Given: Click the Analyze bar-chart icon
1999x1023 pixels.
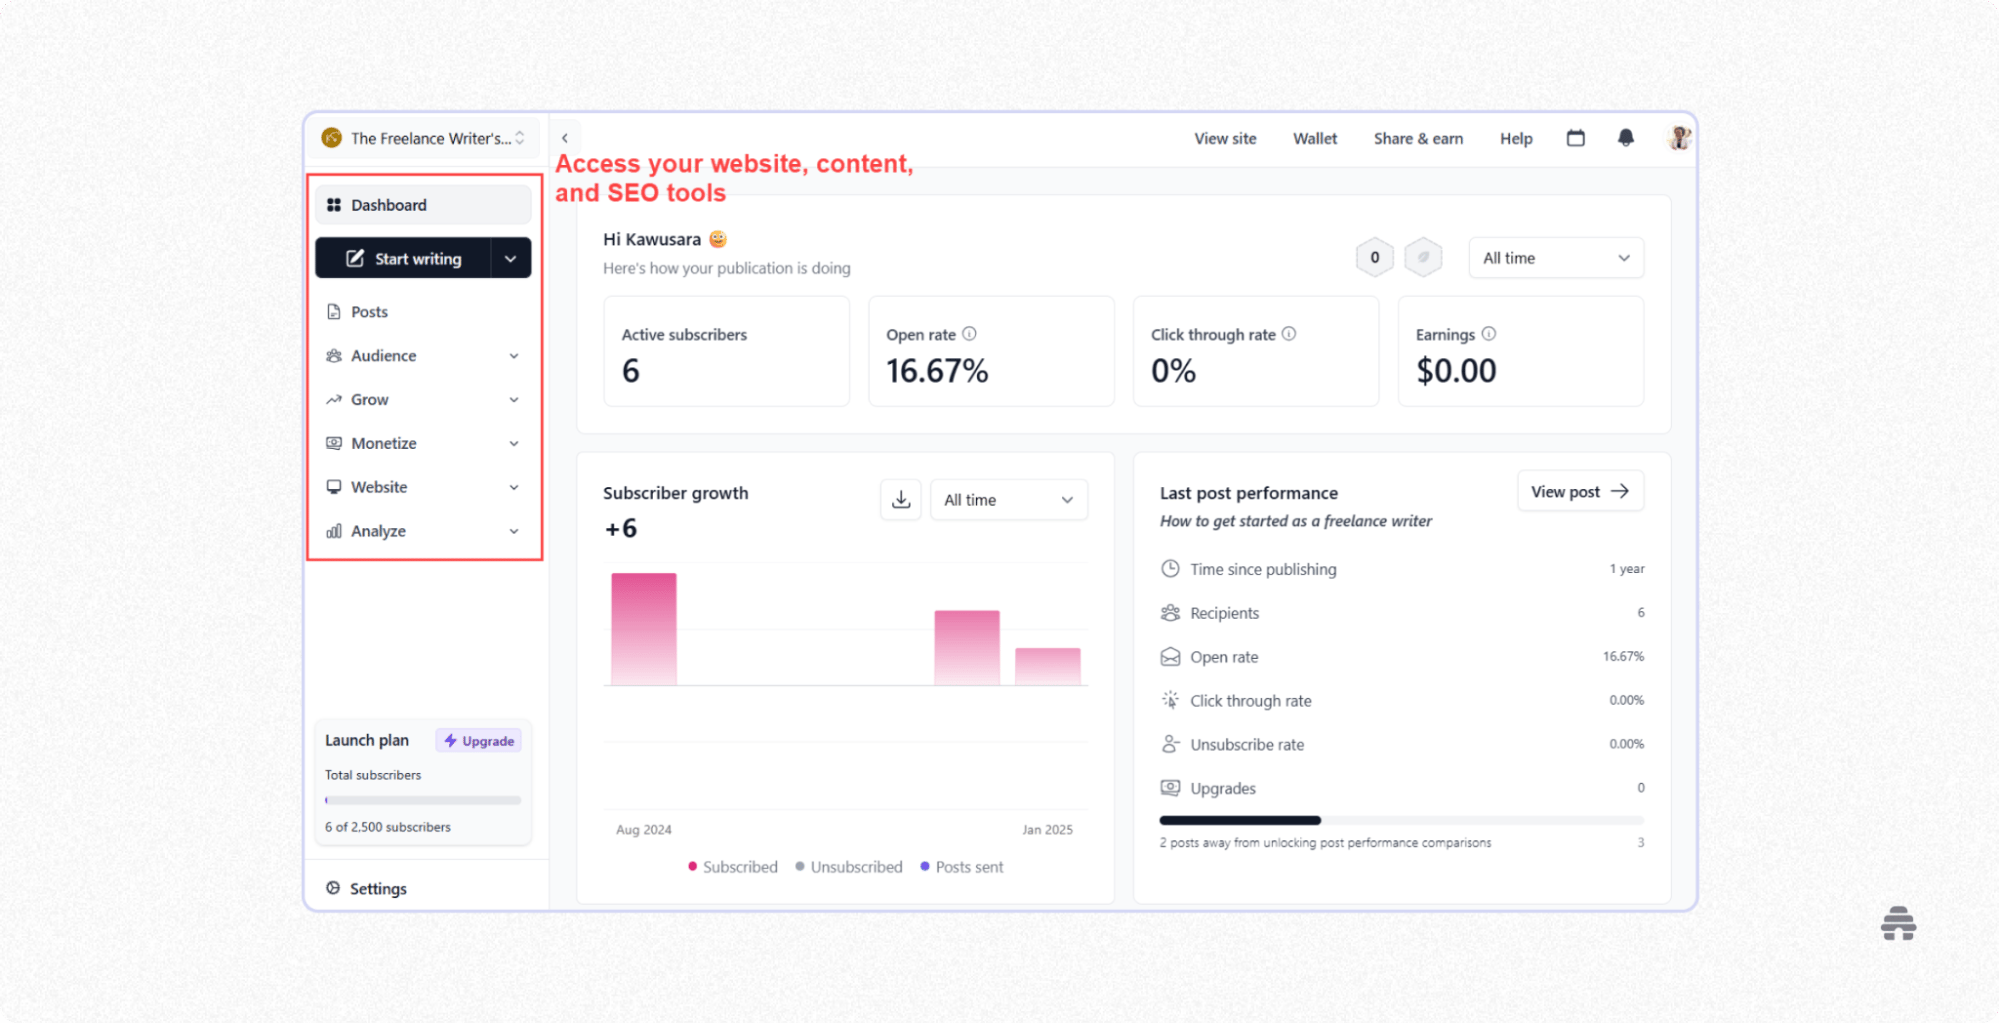Looking at the screenshot, I should tap(334, 531).
